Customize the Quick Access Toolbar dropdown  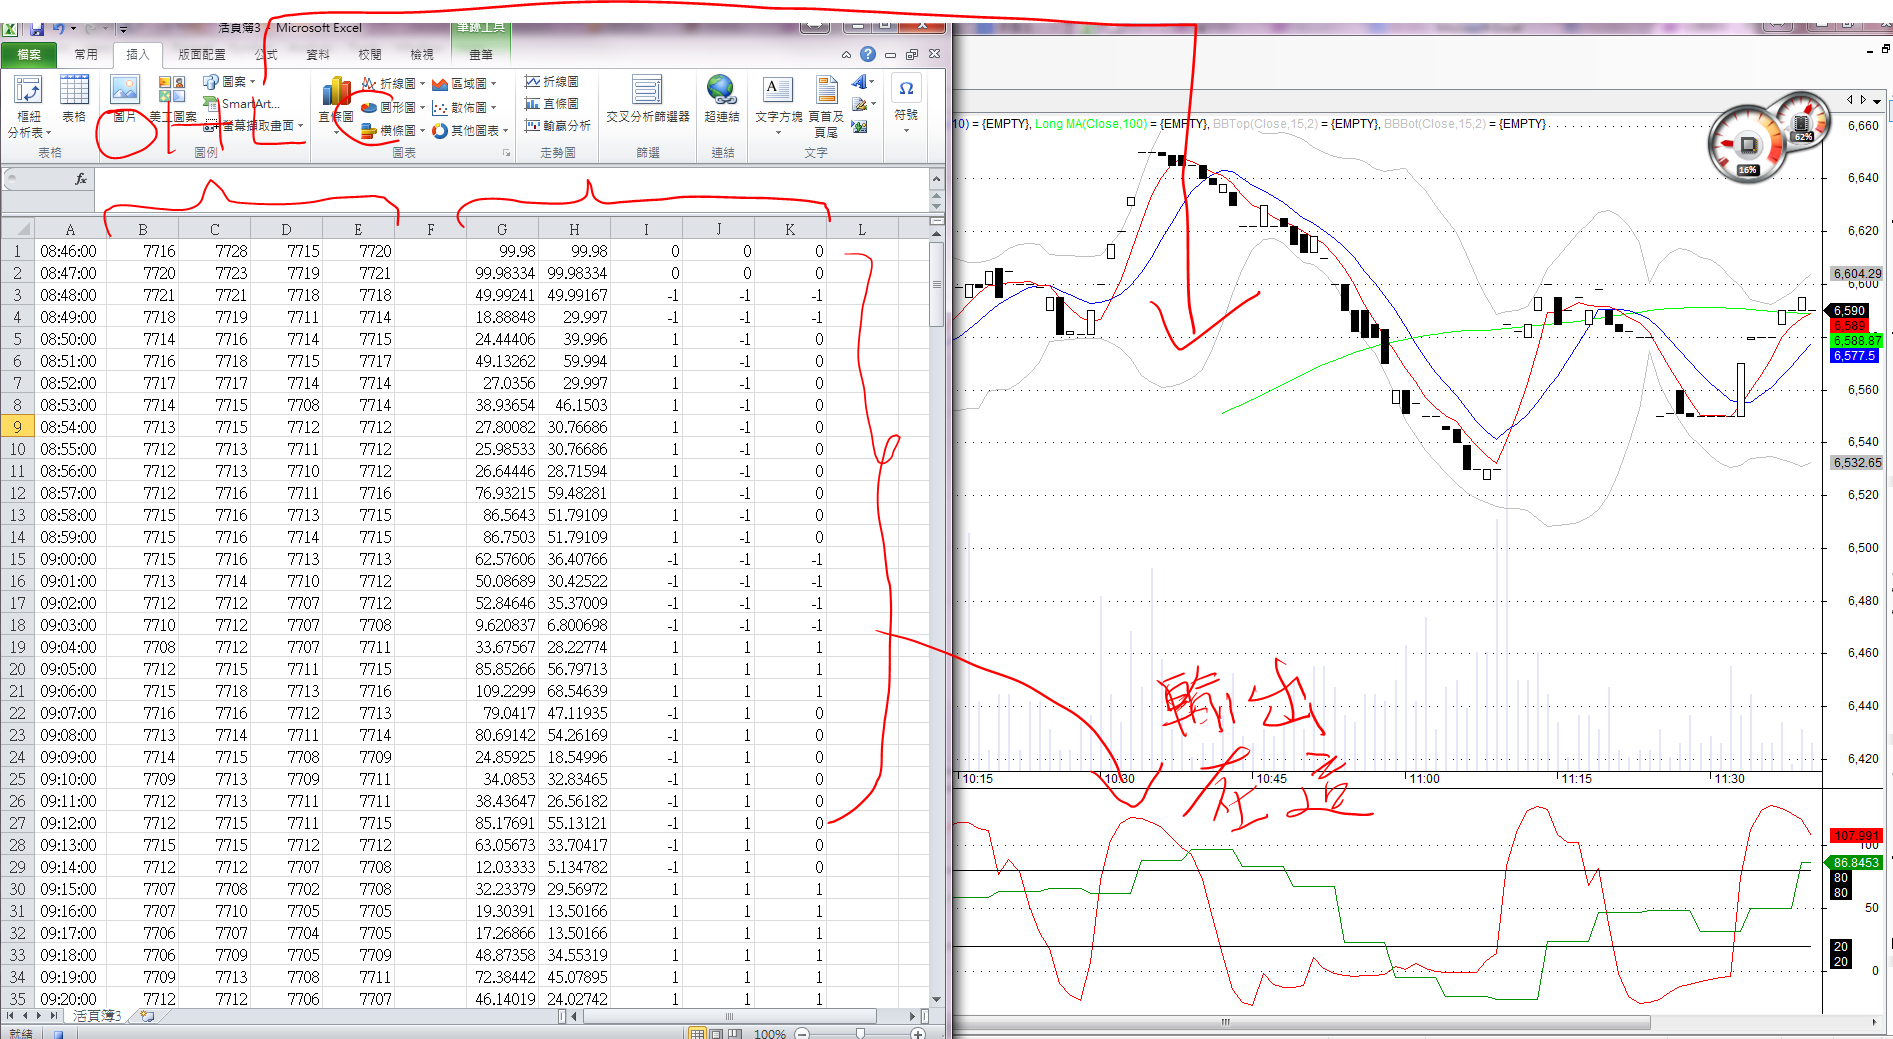coord(123,29)
